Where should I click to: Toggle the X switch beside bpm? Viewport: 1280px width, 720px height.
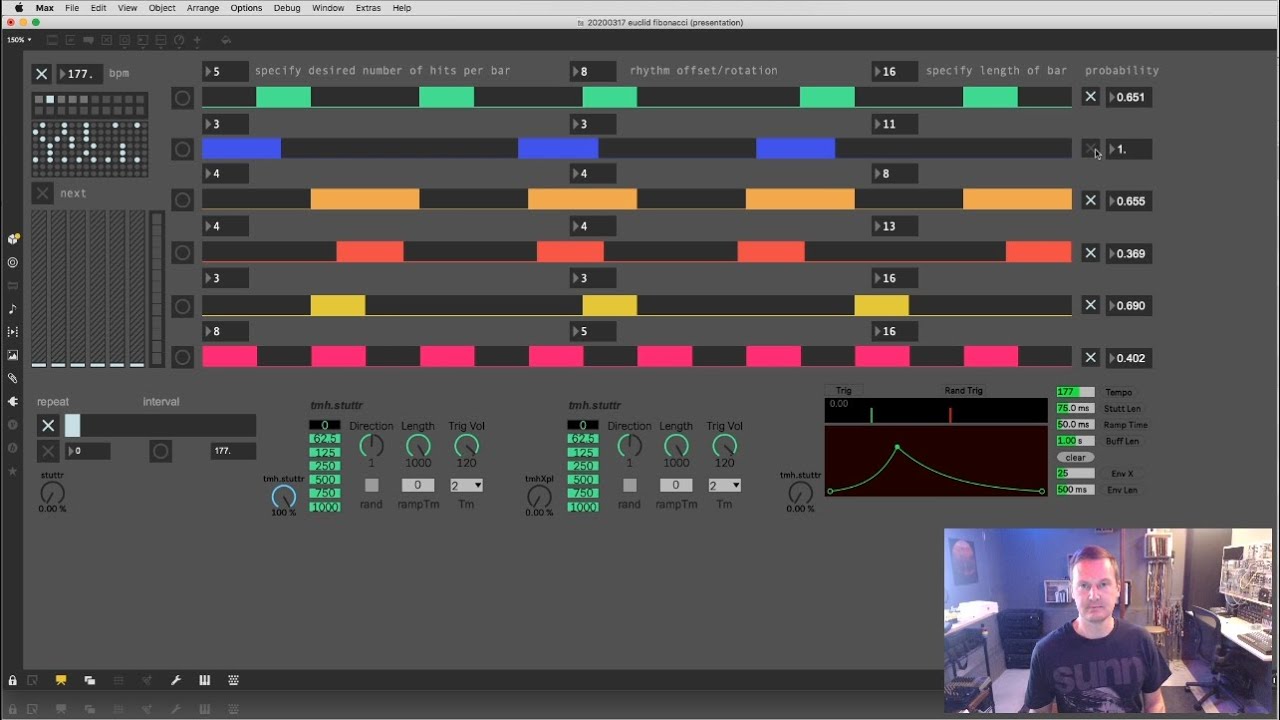point(41,74)
